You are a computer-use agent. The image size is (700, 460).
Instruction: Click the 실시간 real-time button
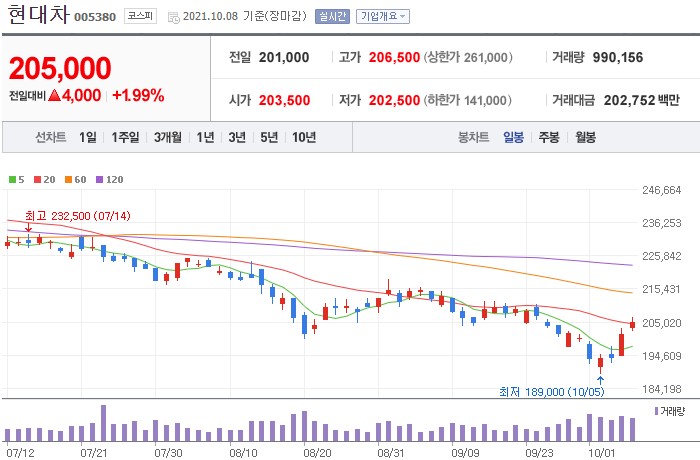pyautogui.click(x=332, y=17)
